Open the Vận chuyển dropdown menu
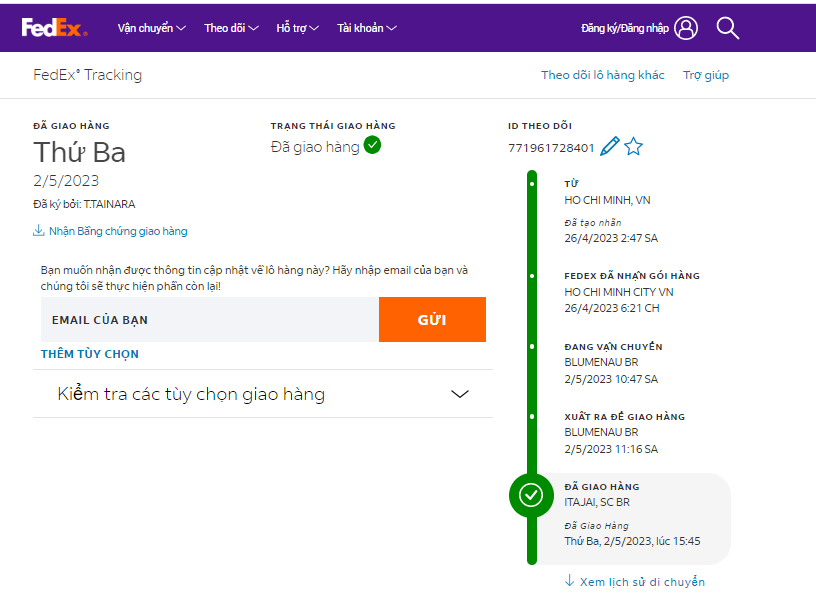The width and height of the screenshot is (816, 608). coord(152,28)
